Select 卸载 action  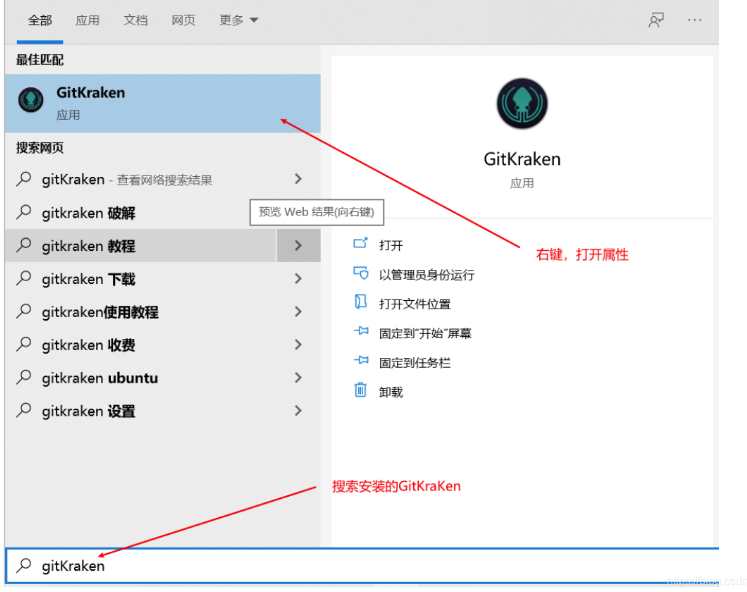[391, 392]
